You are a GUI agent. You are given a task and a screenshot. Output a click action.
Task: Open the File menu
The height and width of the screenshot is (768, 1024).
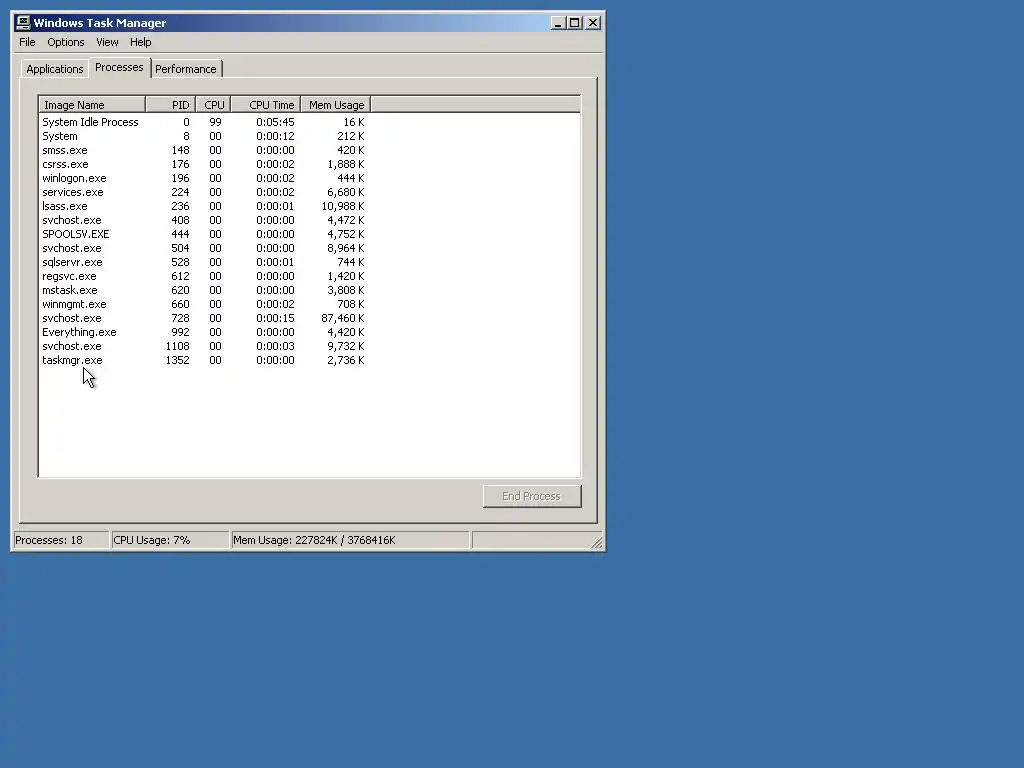tap(27, 42)
